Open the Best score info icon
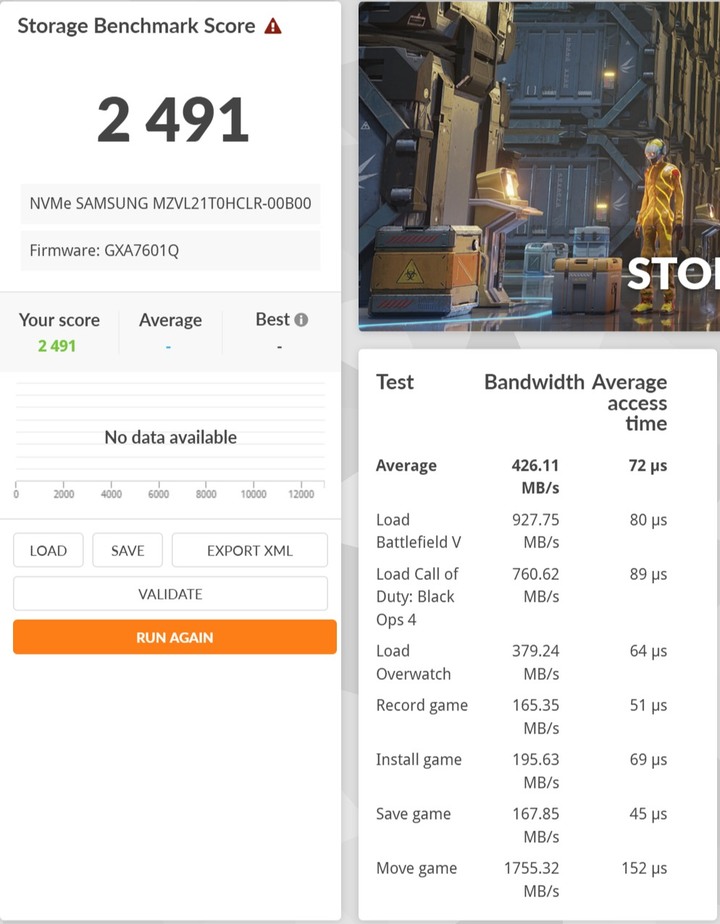Image resolution: width=720 pixels, height=924 pixels. pyautogui.click(x=301, y=320)
